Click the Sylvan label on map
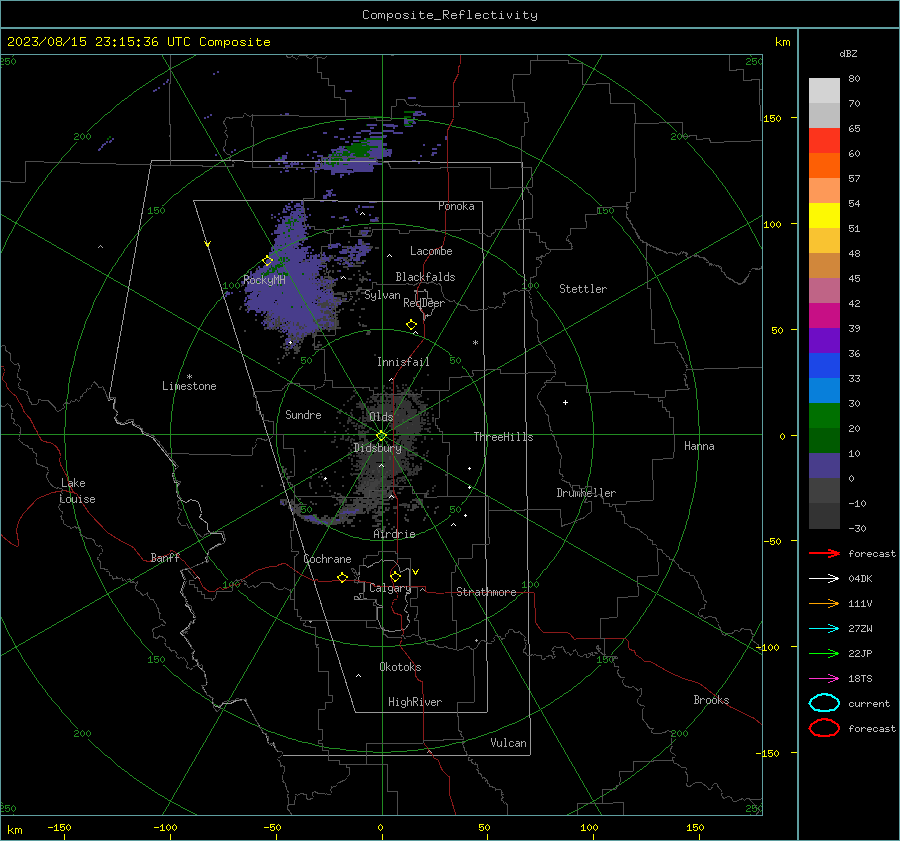The image size is (900, 841). (x=382, y=295)
